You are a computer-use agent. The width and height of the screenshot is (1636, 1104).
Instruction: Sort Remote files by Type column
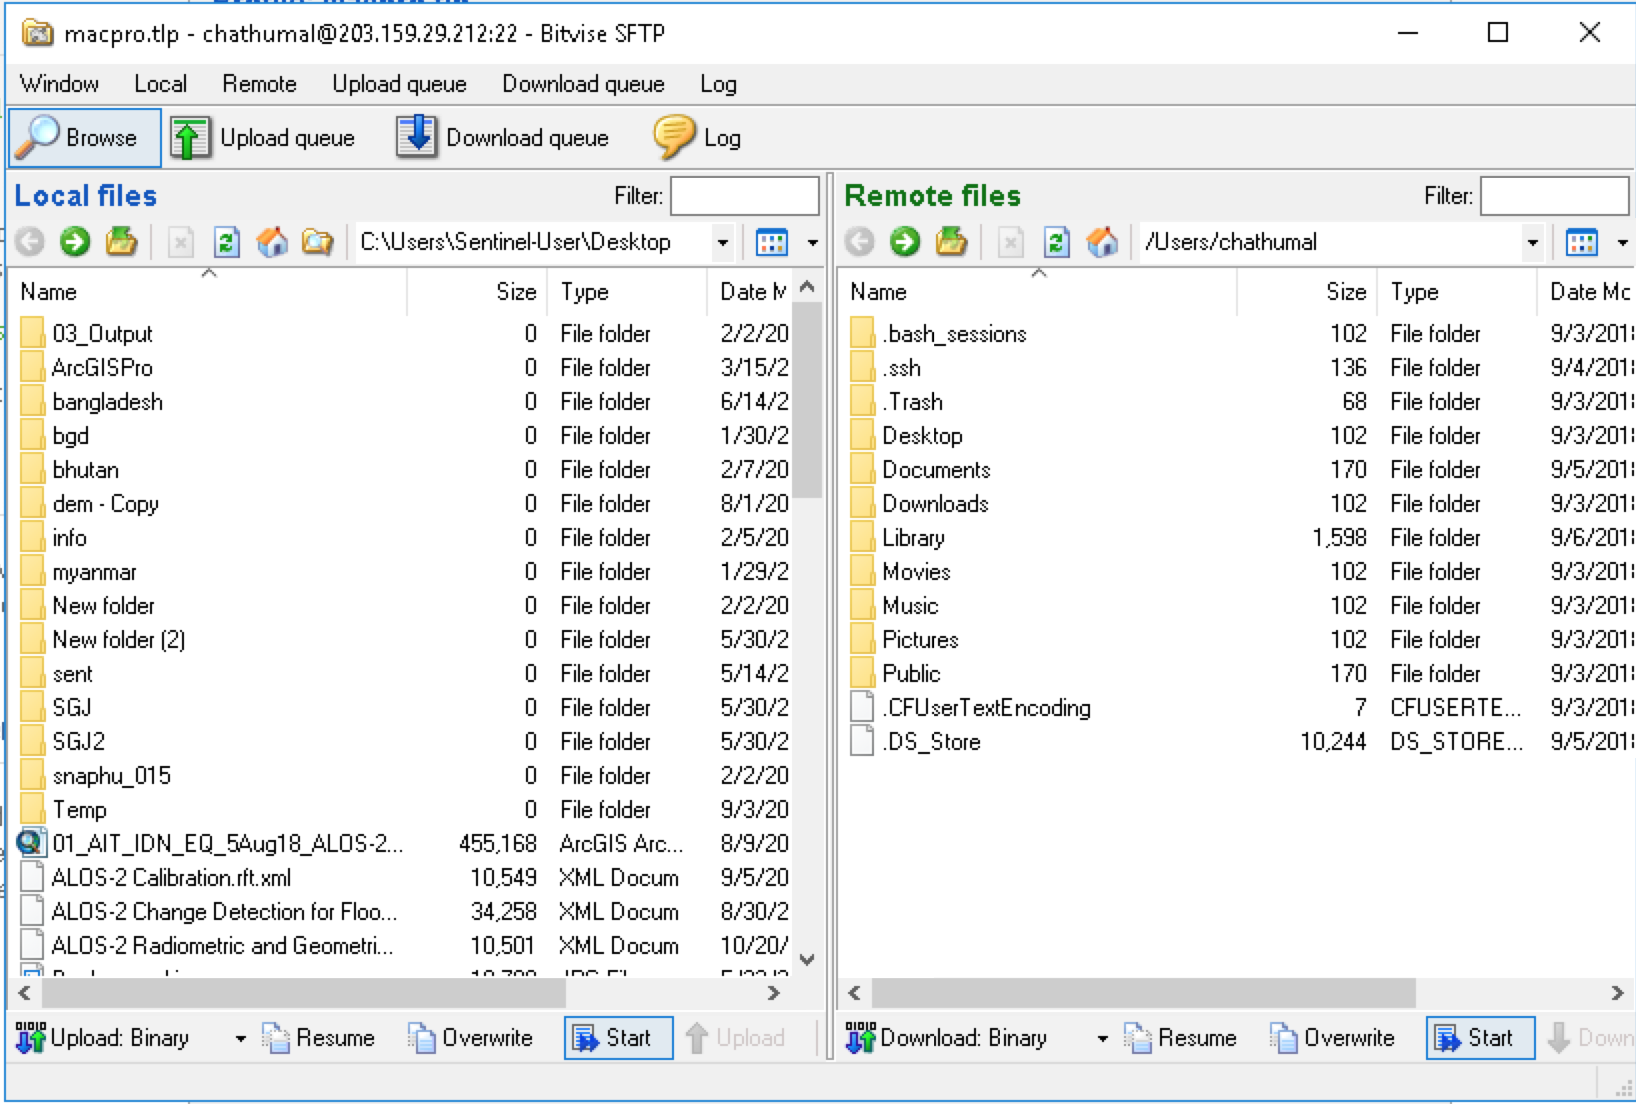click(1456, 292)
